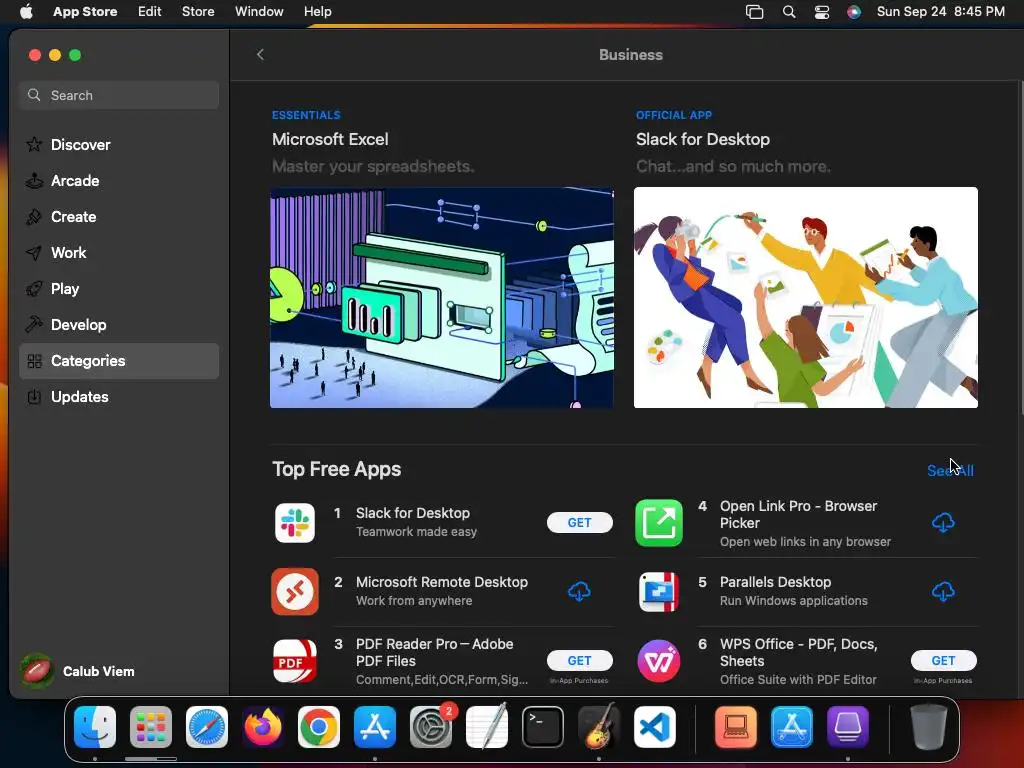The width and height of the screenshot is (1024, 768).
Task: Click the Slack for Desktop featured title
Action: (703, 139)
